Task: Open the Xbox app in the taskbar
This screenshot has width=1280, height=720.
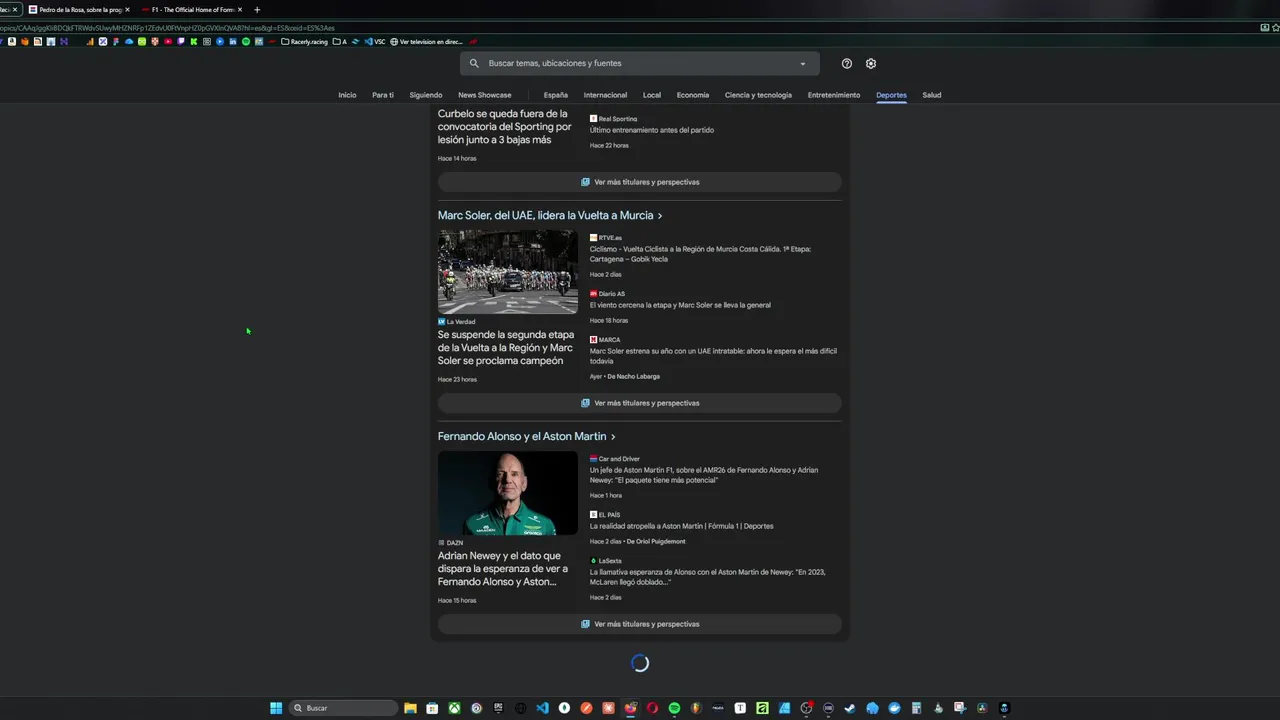Action: click(454, 708)
